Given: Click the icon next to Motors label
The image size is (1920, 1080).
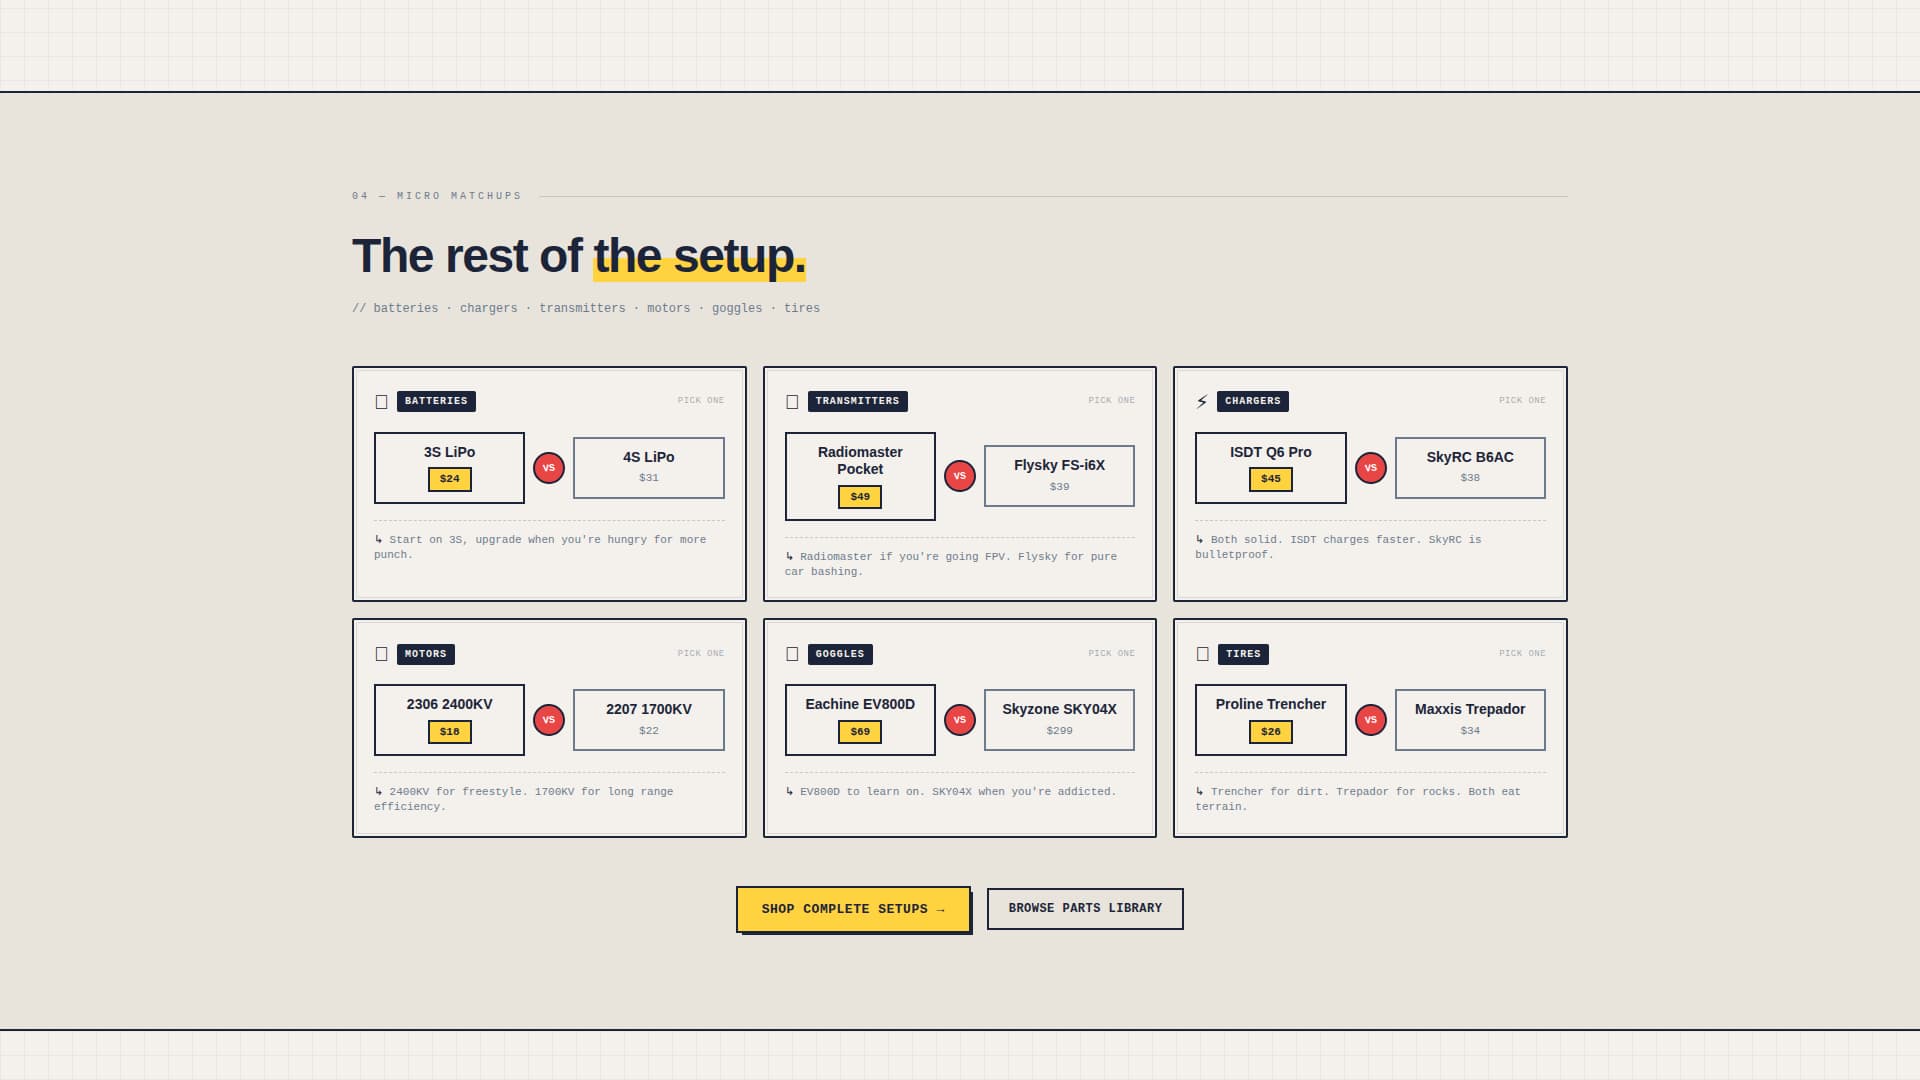Looking at the screenshot, I should coord(381,654).
